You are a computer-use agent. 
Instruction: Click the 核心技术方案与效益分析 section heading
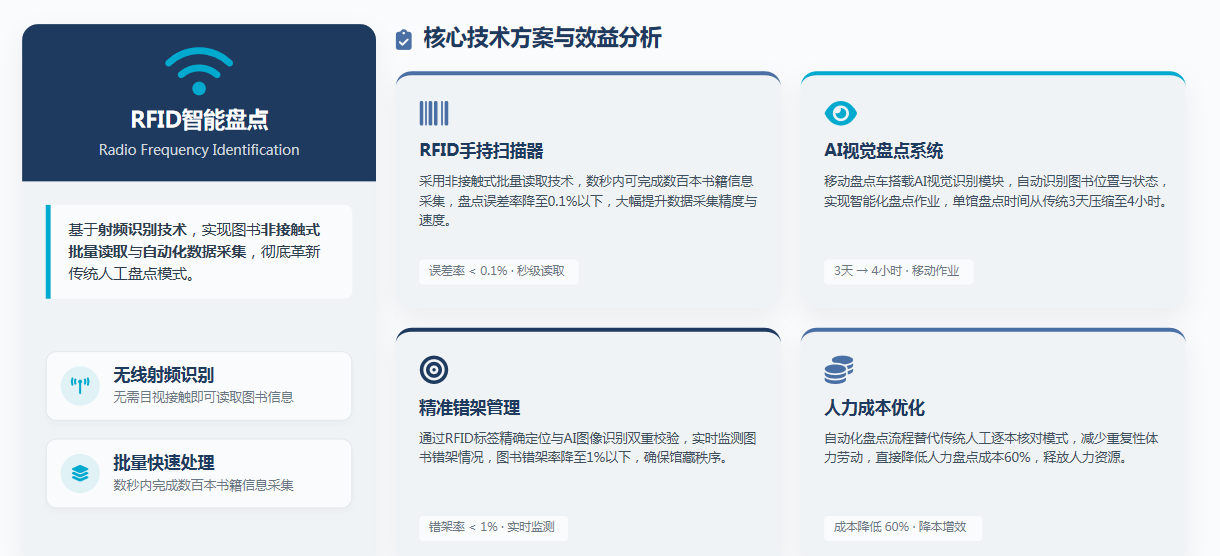(x=542, y=38)
